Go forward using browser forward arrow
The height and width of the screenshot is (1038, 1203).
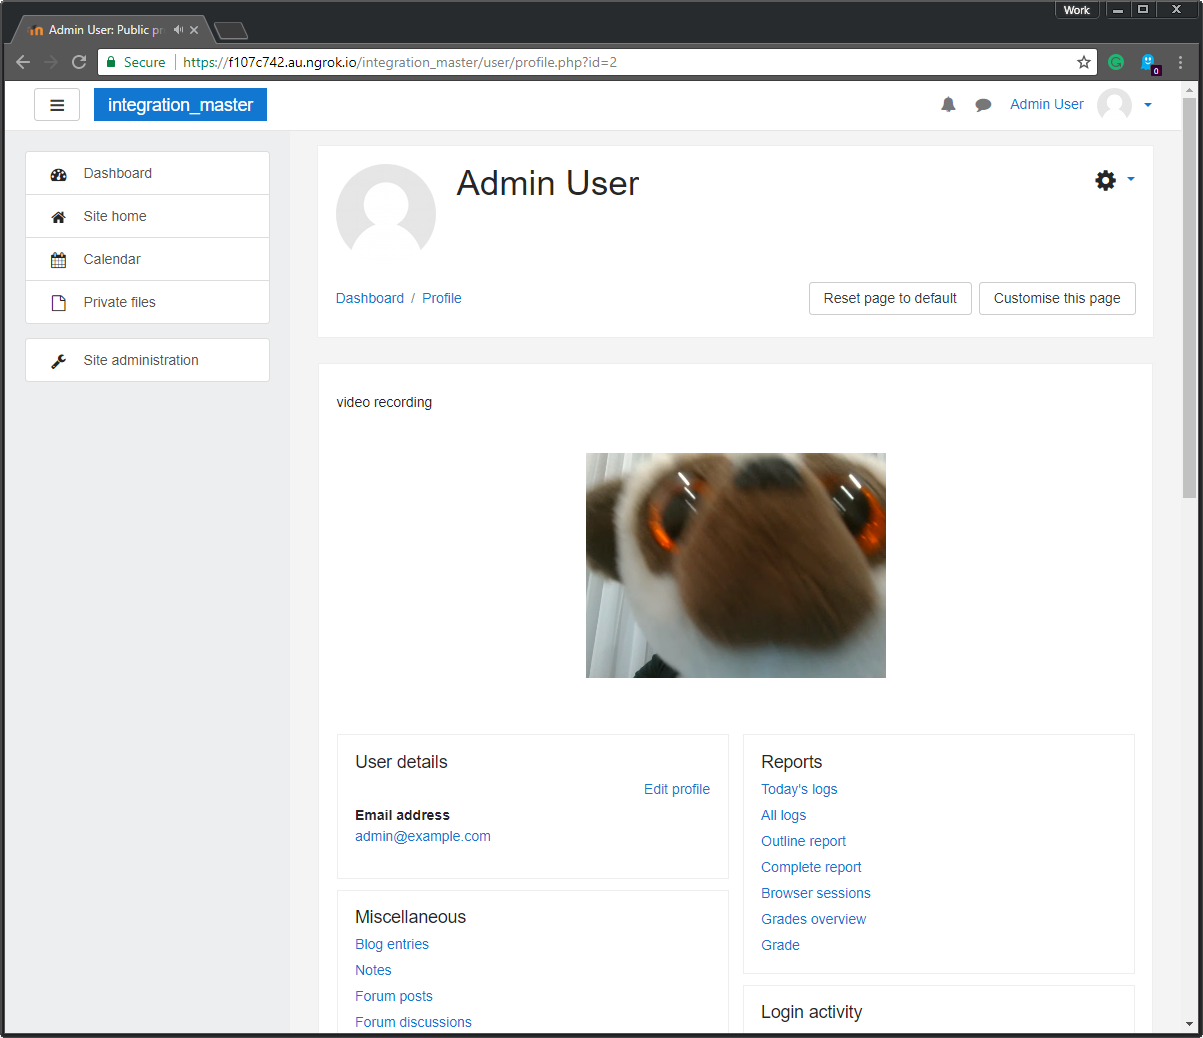(51, 62)
